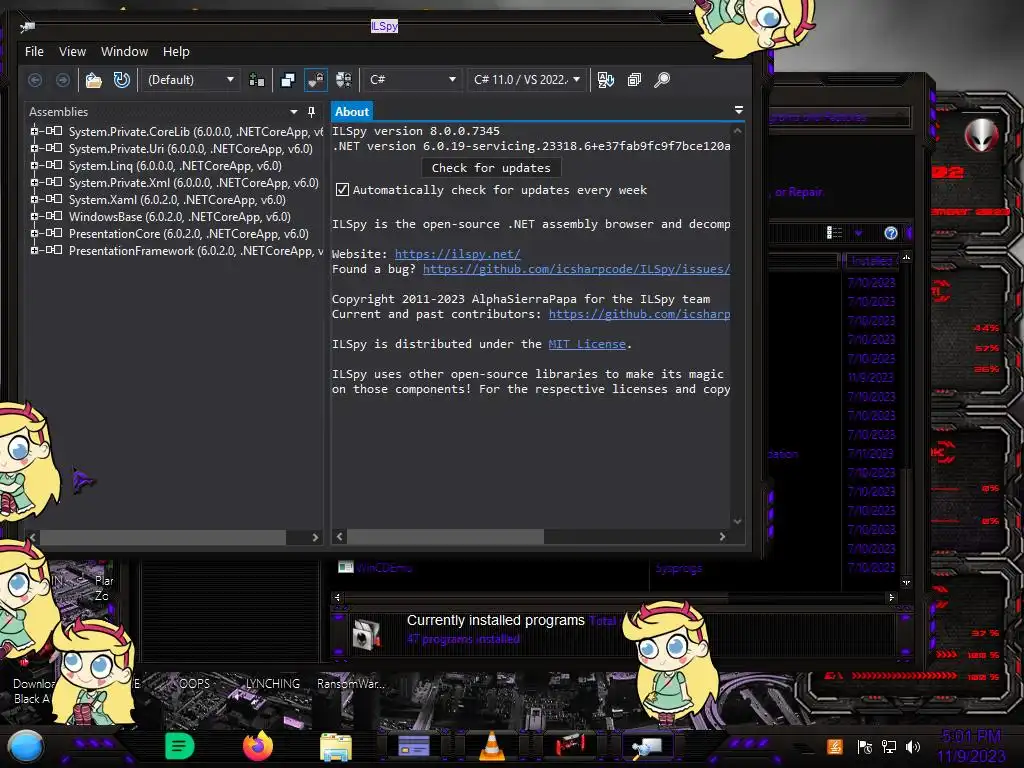Open an assembly file with the folder icon
1024x768 pixels.
tap(94, 80)
